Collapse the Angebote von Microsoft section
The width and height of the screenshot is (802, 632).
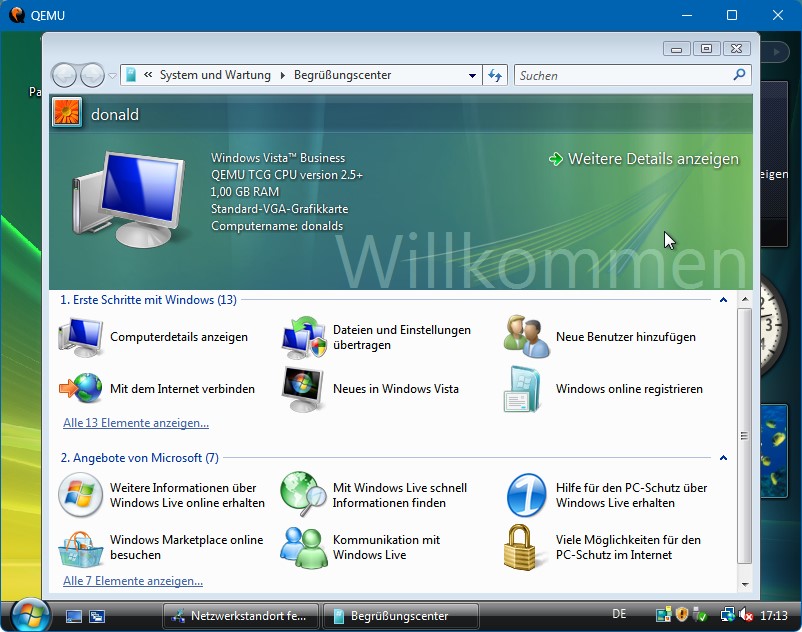(x=723, y=458)
